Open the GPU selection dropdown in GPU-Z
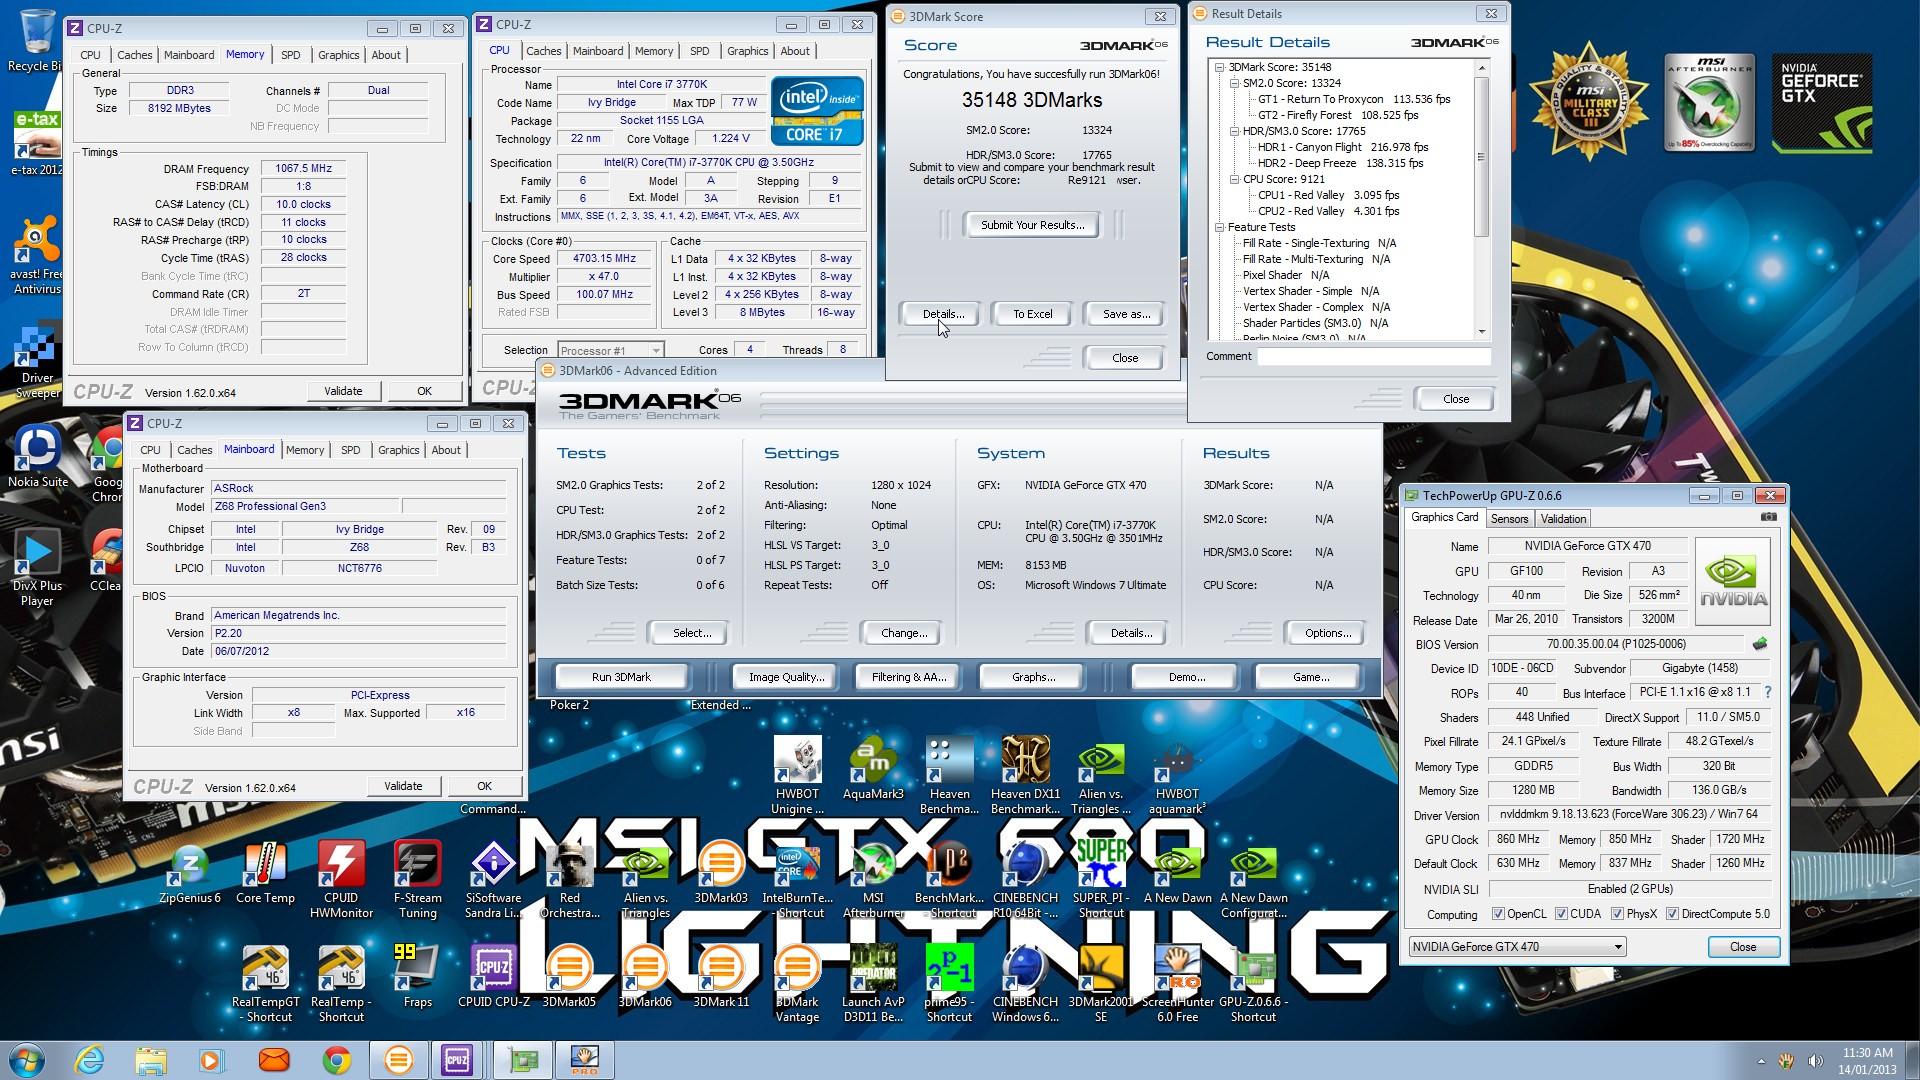 click(1516, 947)
